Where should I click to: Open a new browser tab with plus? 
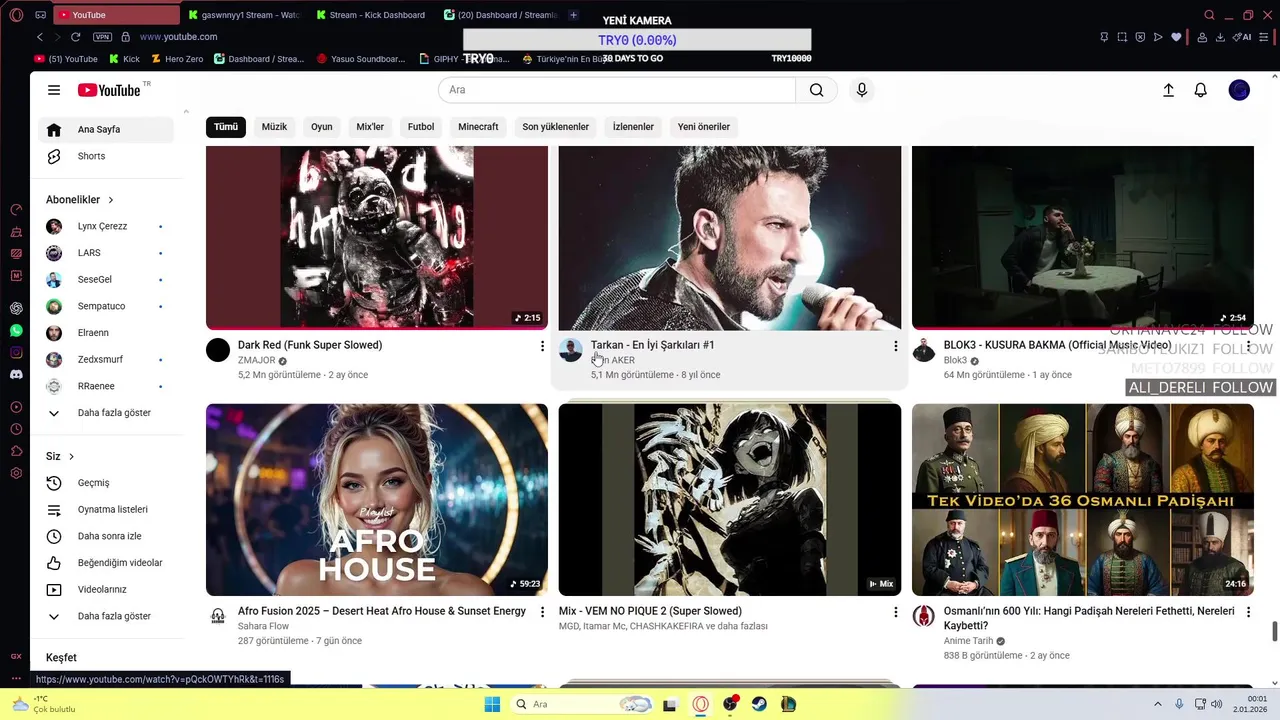click(573, 15)
